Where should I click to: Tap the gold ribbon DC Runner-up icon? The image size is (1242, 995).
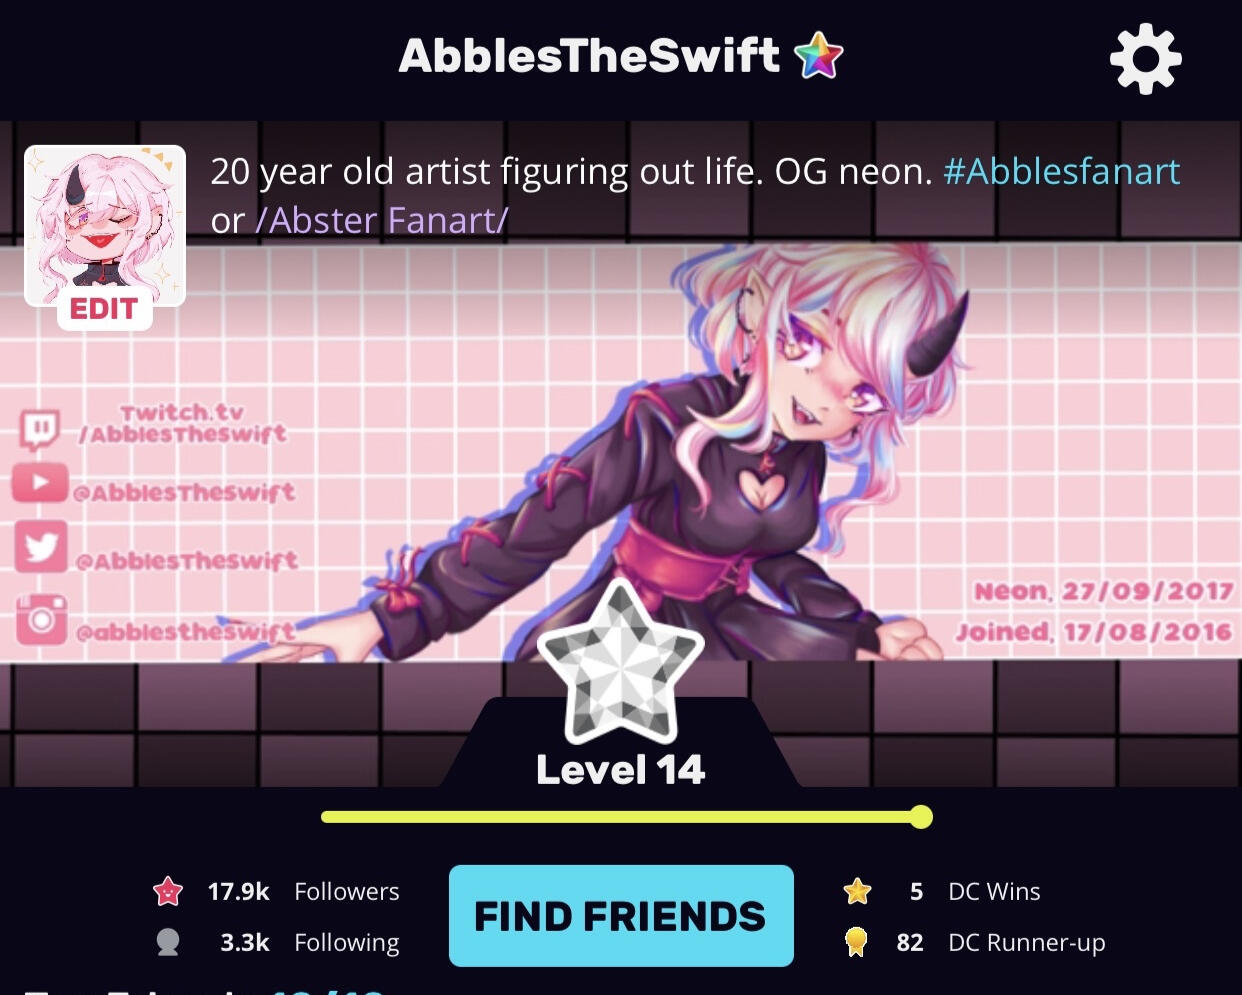coord(856,942)
